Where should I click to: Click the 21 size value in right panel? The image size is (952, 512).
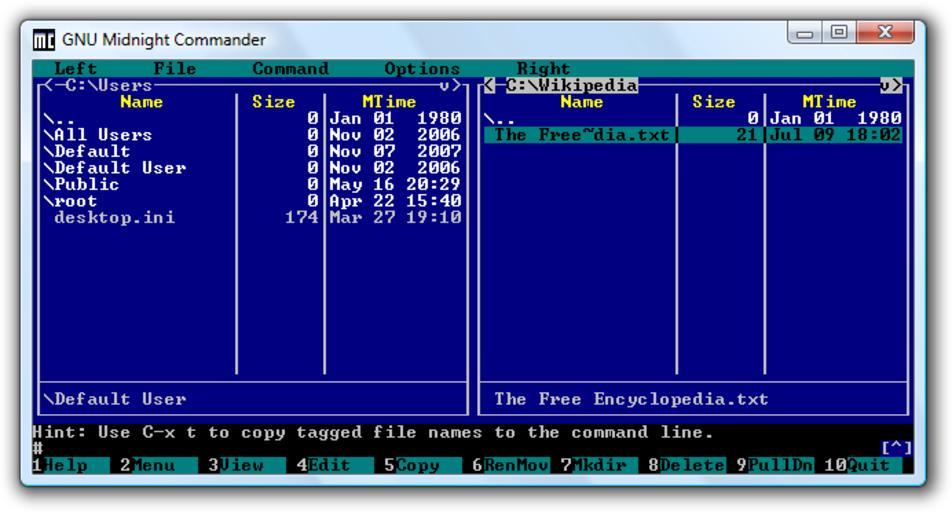click(747, 135)
